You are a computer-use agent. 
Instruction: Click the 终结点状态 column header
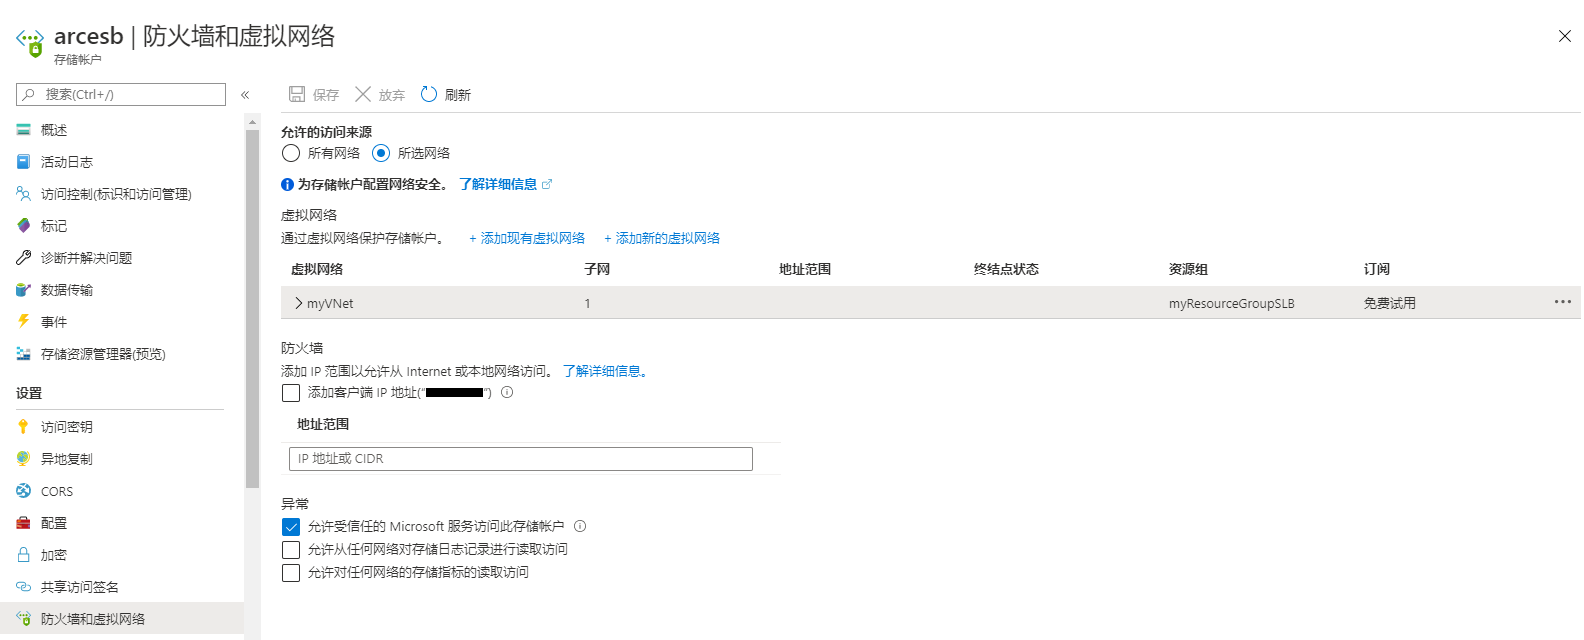[x=1006, y=269]
